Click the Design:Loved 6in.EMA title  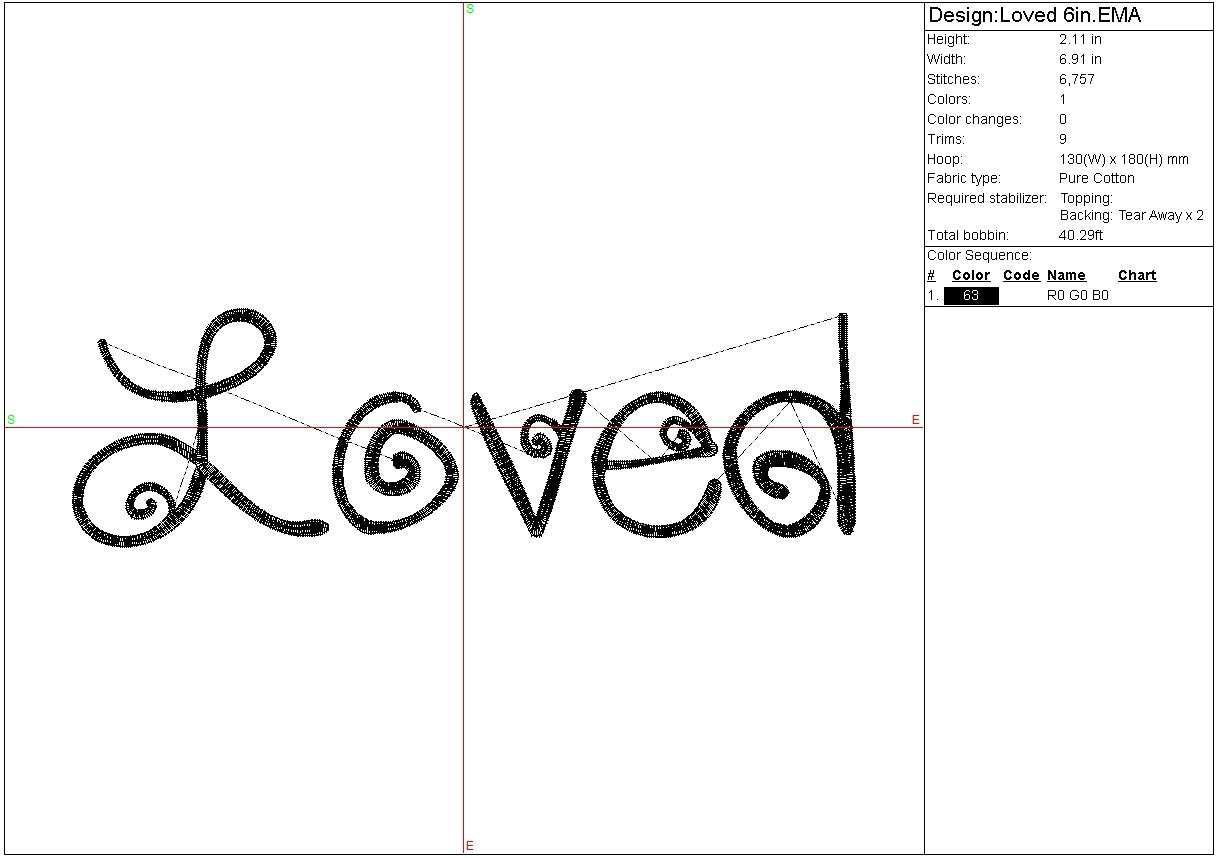point(1034,16)
